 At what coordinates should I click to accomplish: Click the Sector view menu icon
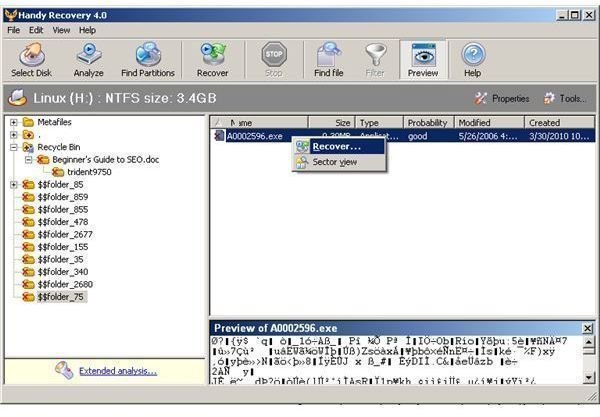click(302, 162)
